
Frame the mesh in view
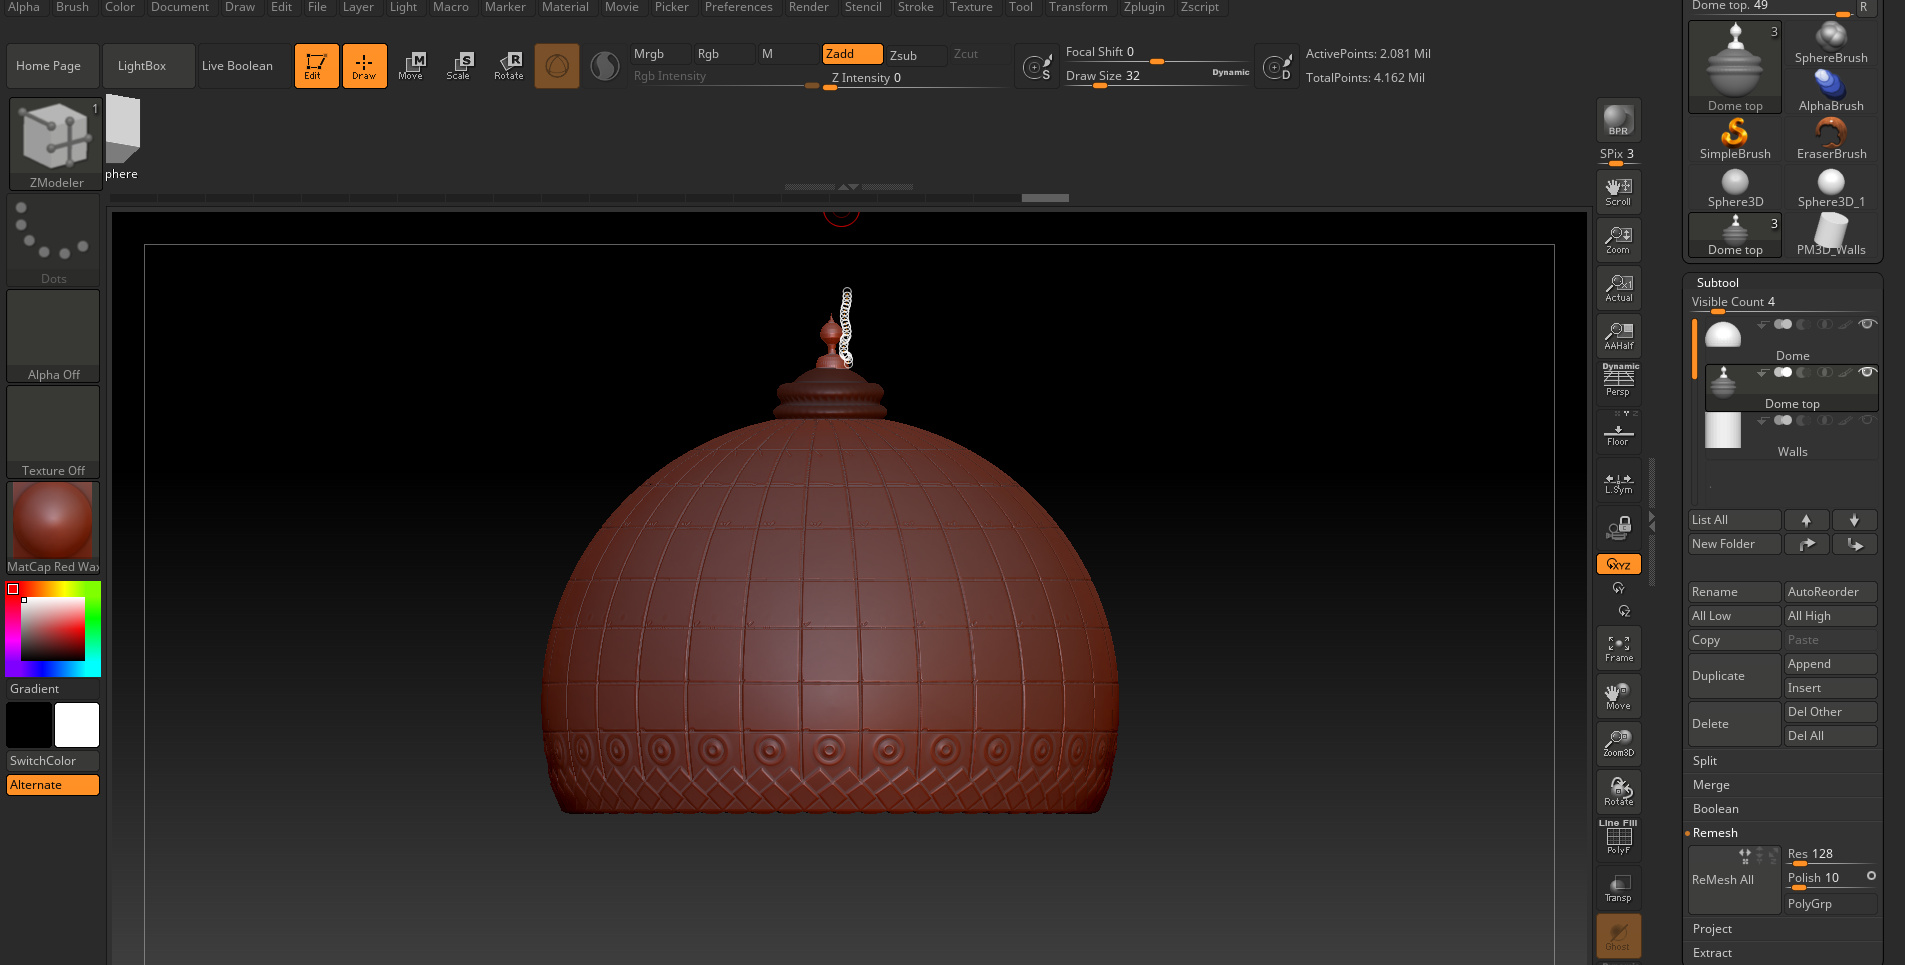click(1618, 648)
